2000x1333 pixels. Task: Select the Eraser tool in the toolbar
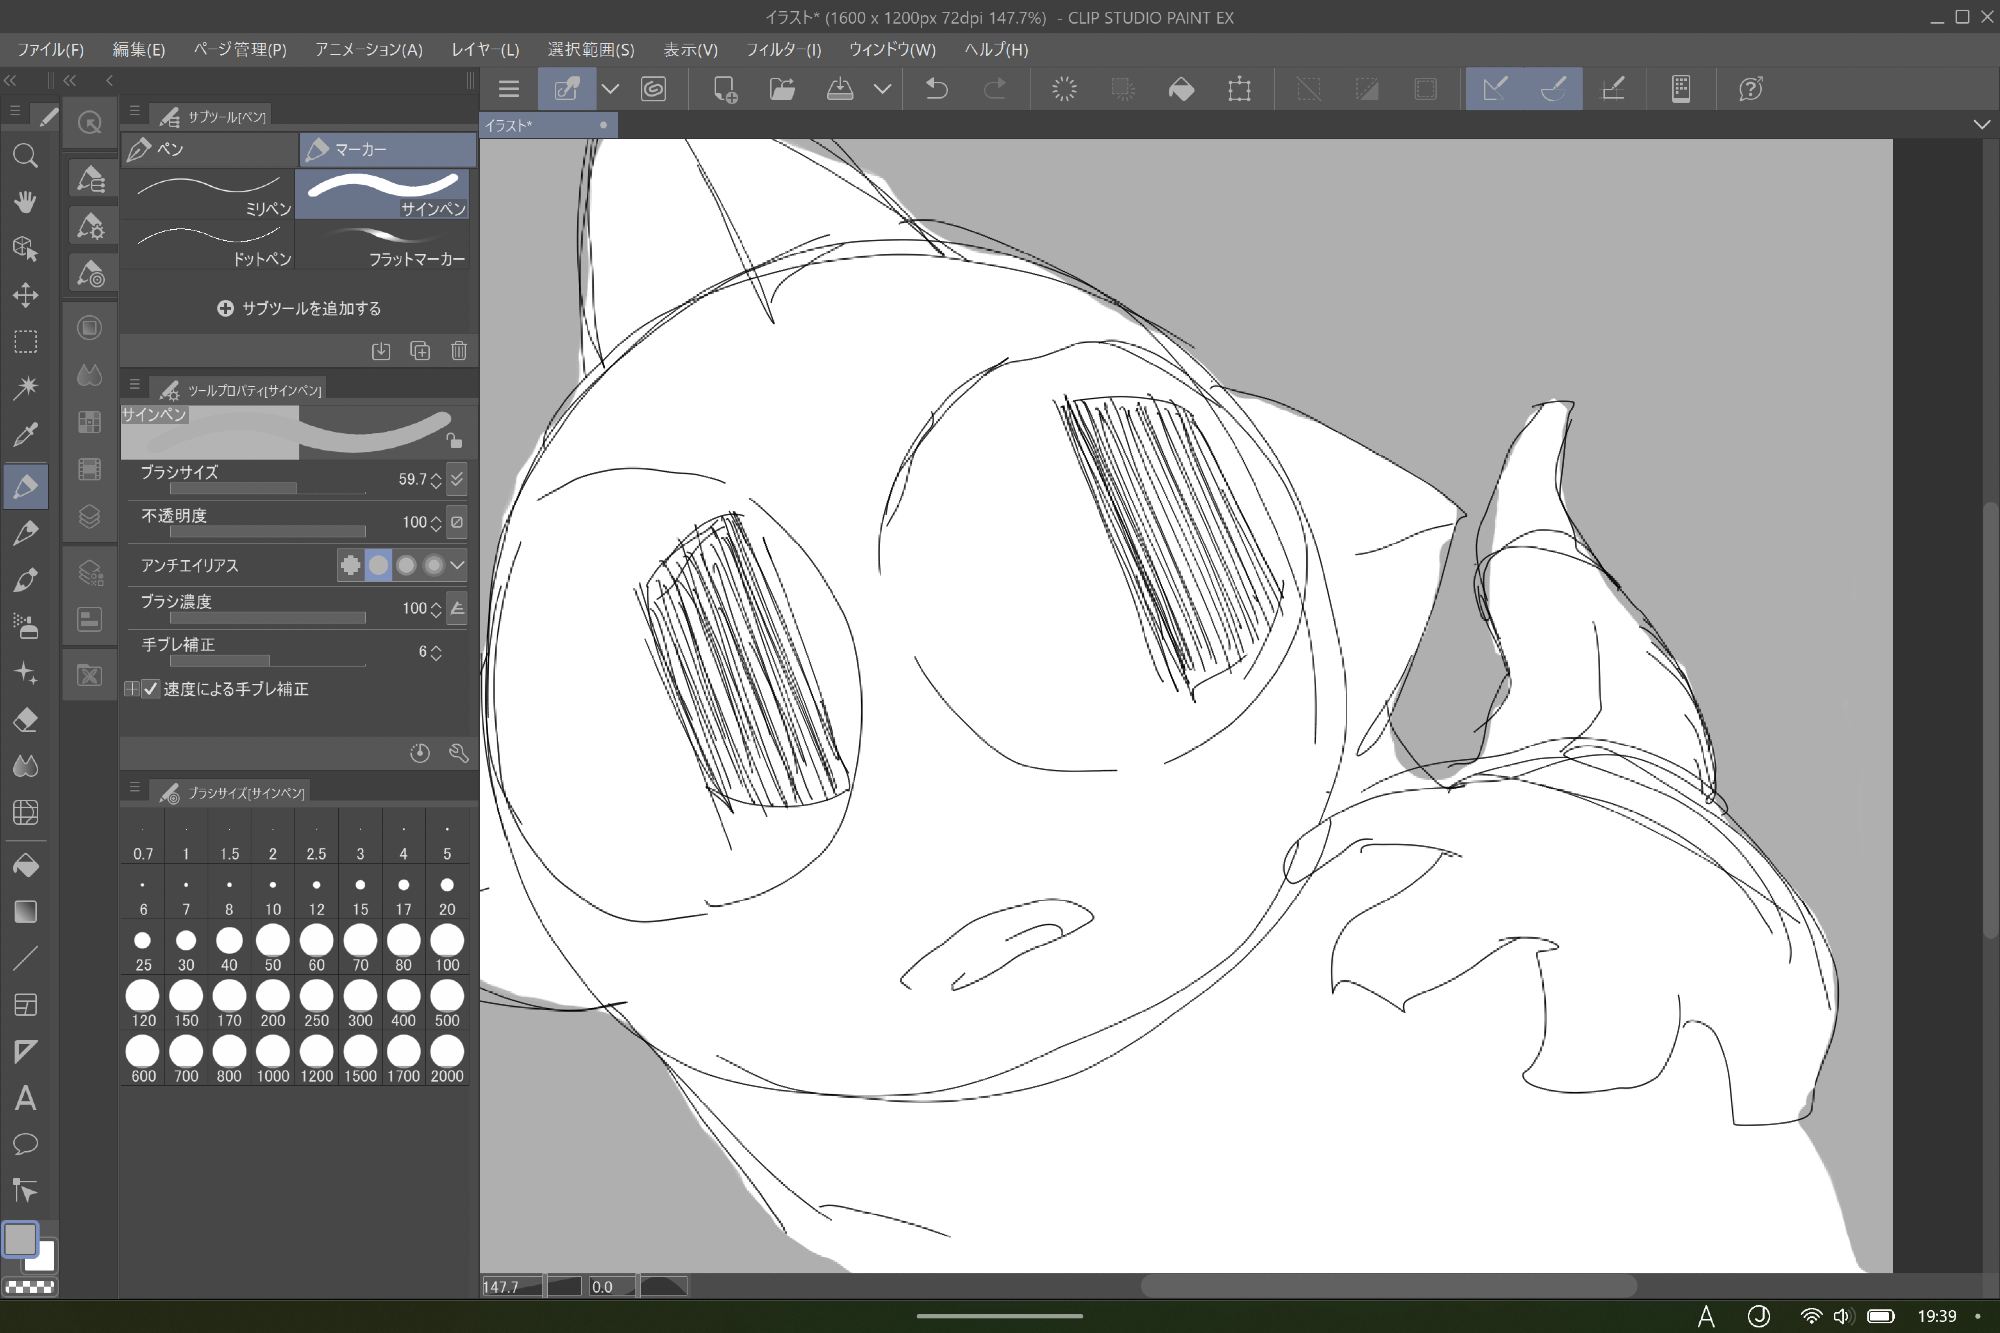26,720
